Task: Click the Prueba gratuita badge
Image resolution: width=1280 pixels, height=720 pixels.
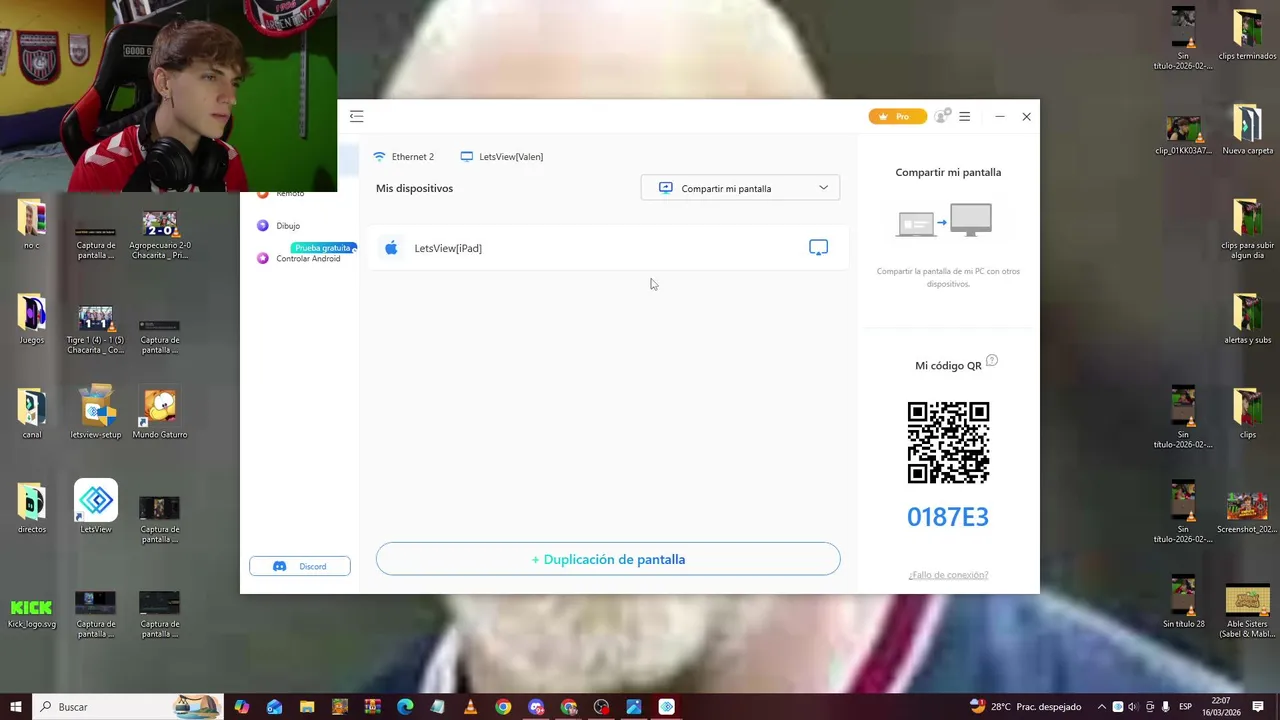Action: click(323, 248)
